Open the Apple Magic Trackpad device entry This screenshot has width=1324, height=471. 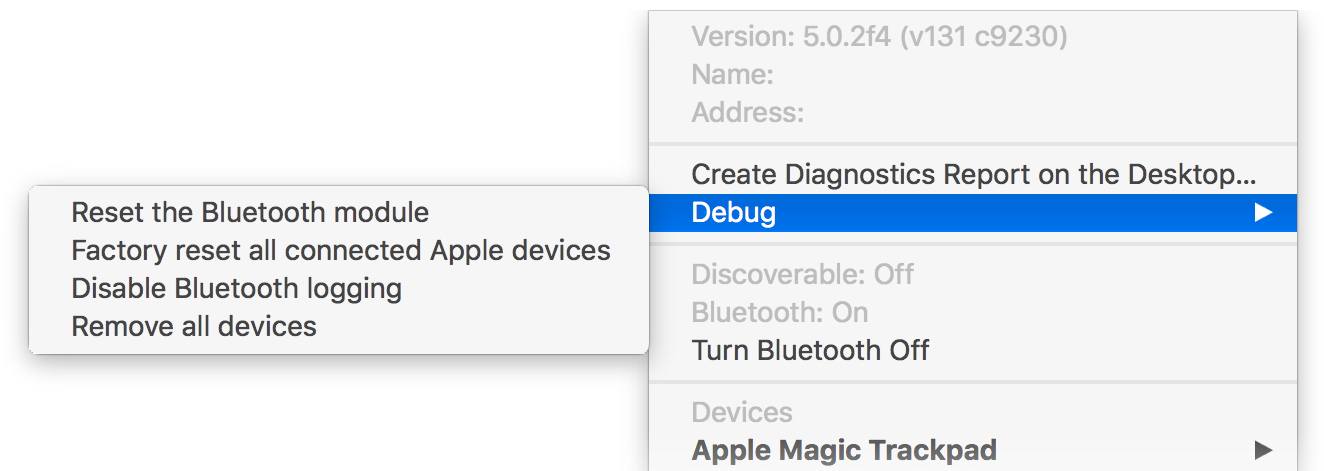point(843,449)
